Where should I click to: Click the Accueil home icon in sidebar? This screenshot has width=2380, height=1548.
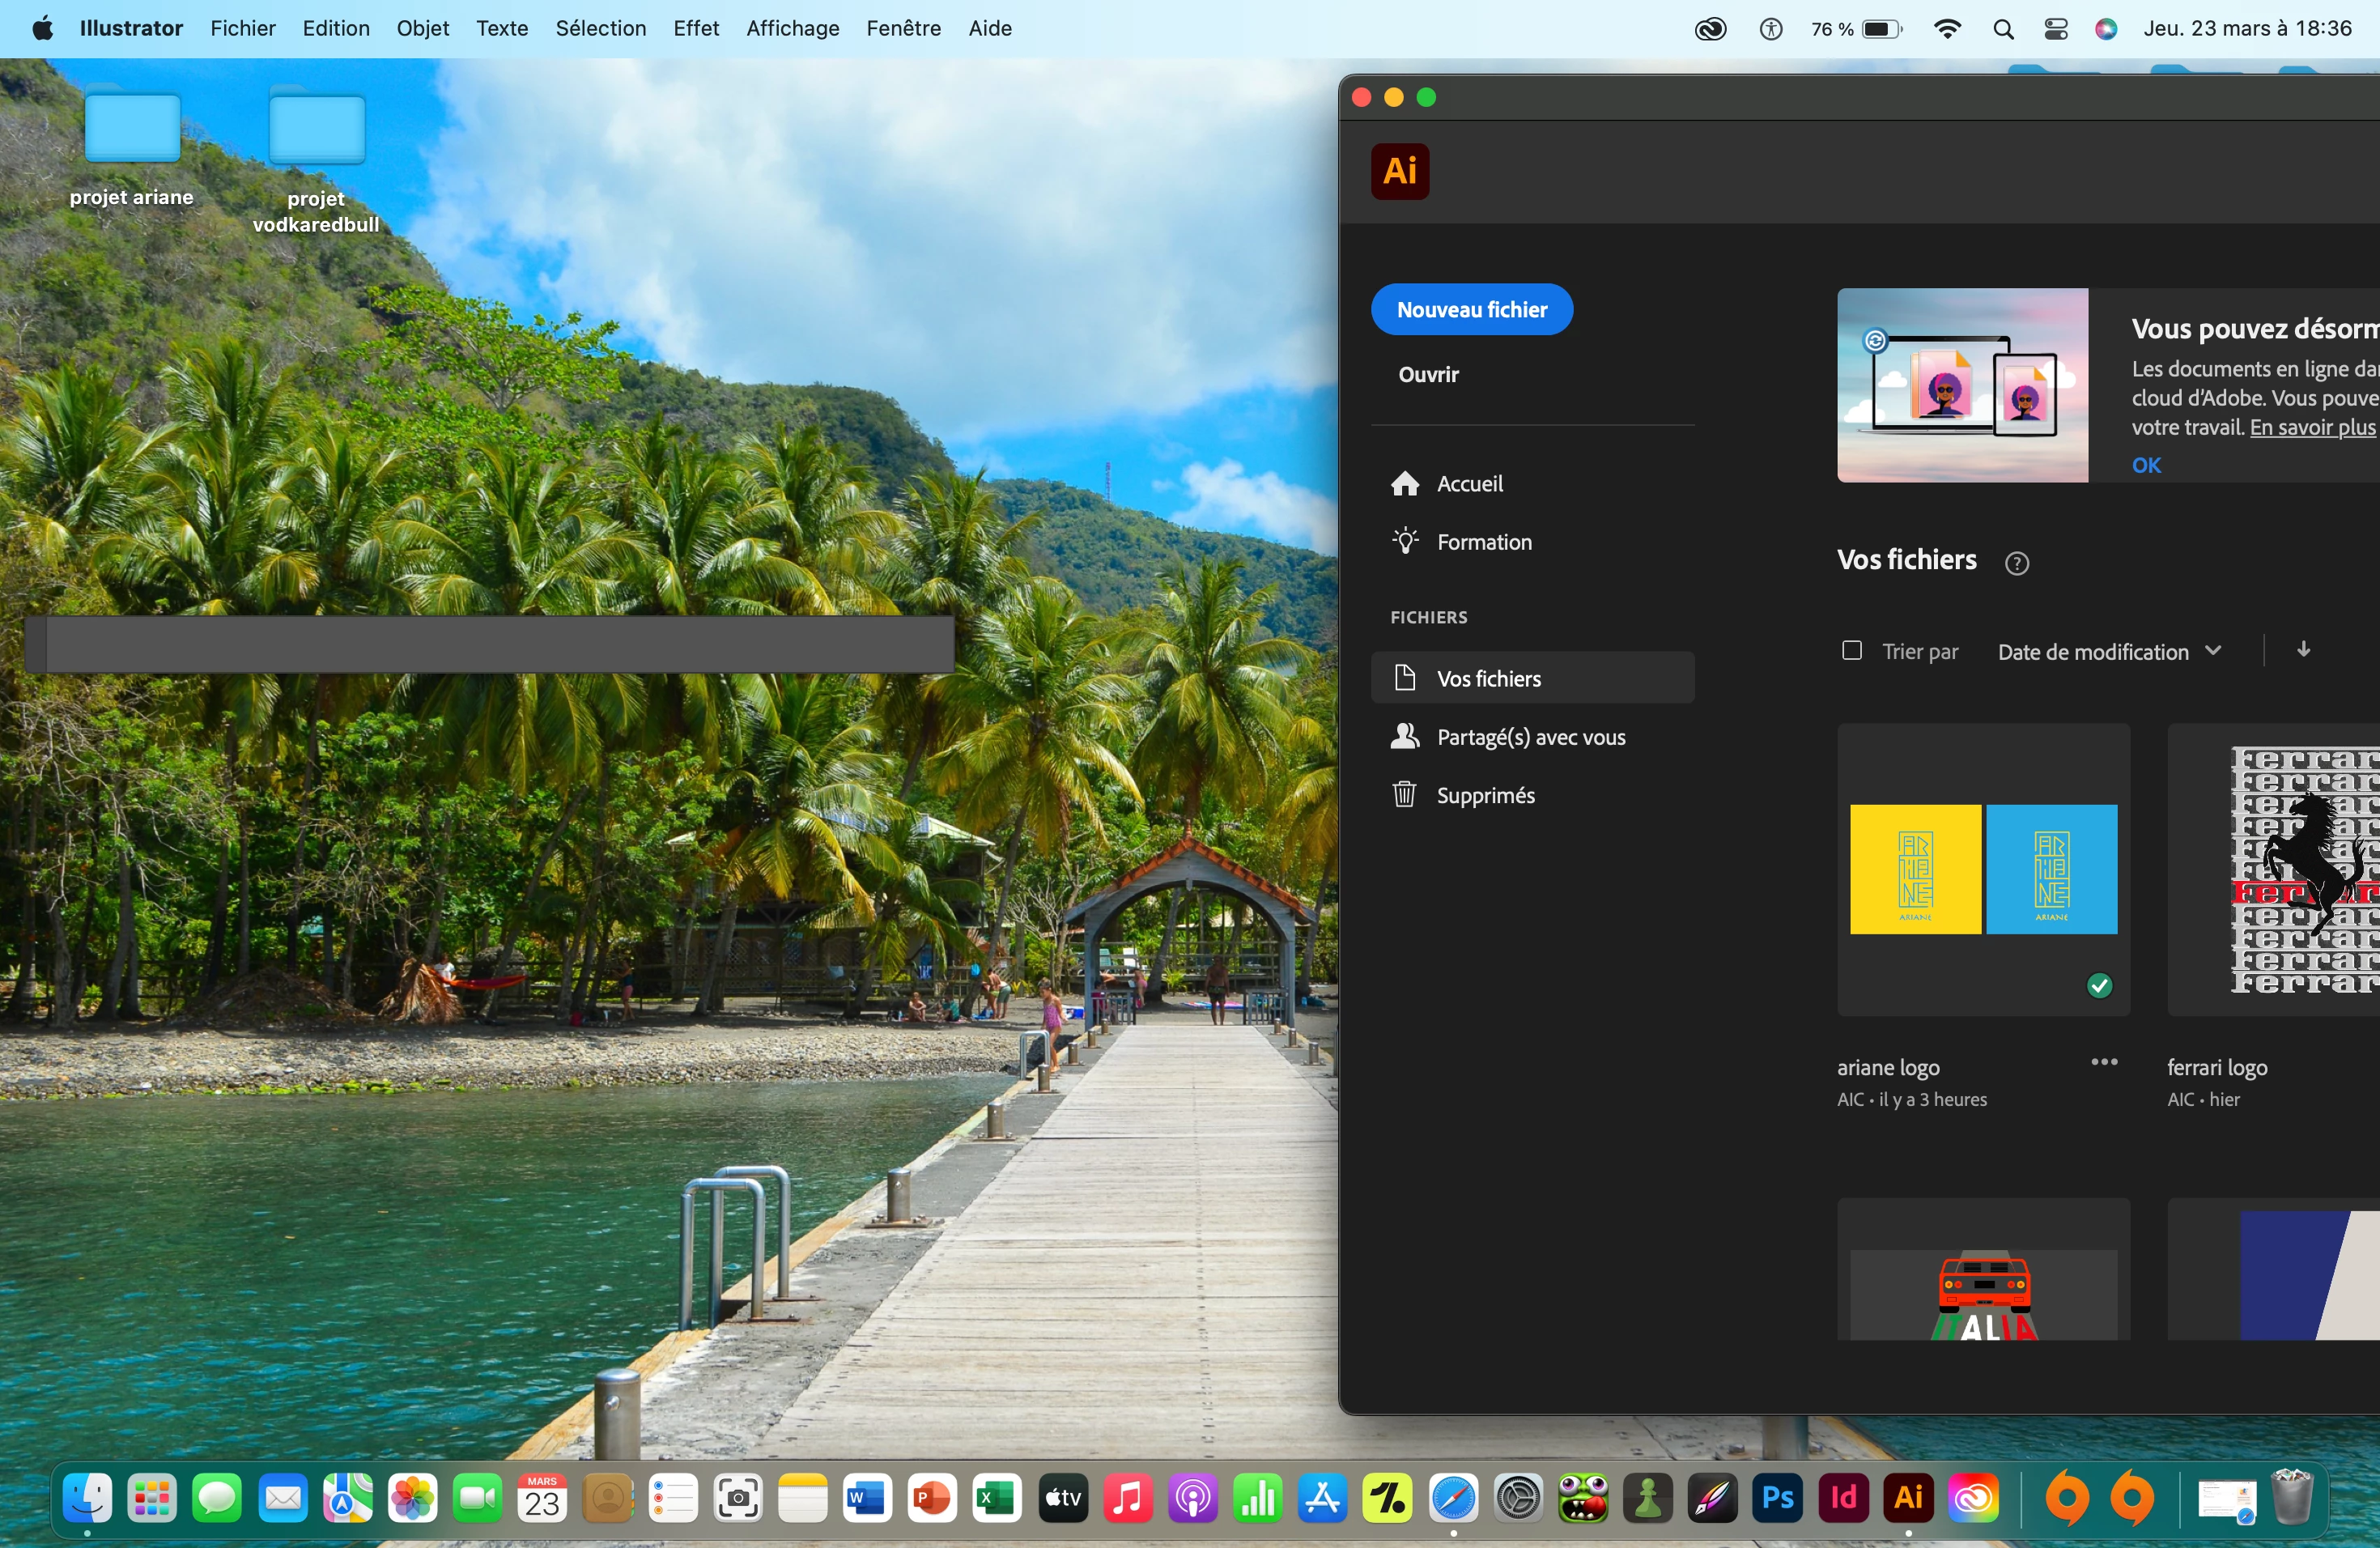pos(1405,484)
